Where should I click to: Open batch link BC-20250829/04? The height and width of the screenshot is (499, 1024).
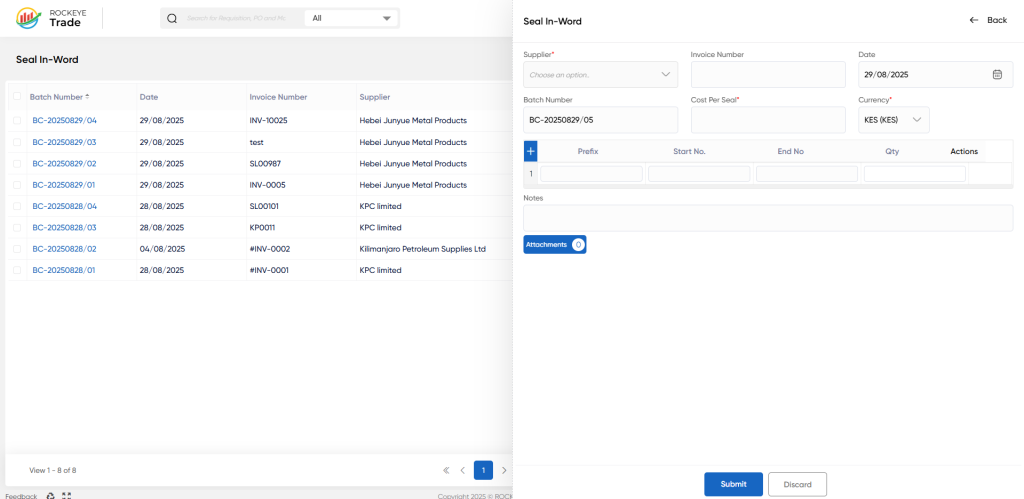(65, 120)
